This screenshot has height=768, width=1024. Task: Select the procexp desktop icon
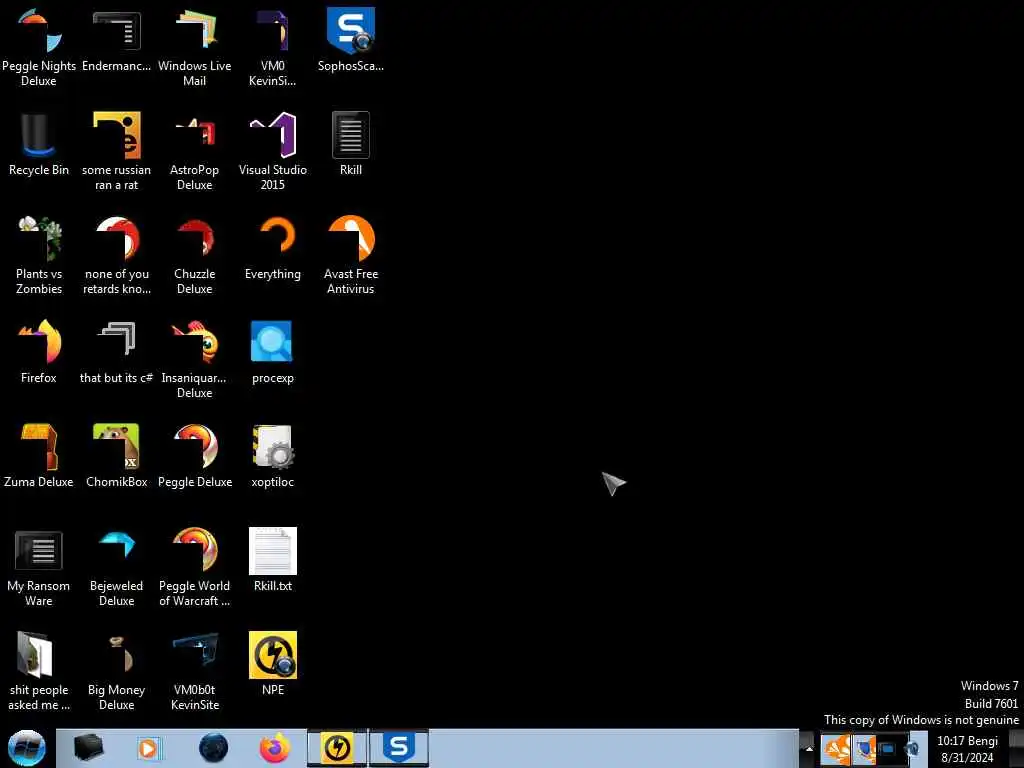(x=272, y=353)
